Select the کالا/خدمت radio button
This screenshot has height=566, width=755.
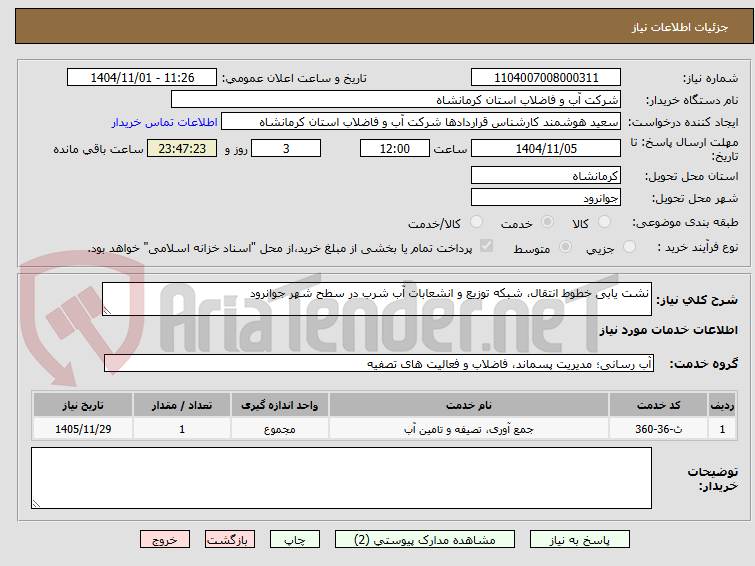(x=476, y=222)
